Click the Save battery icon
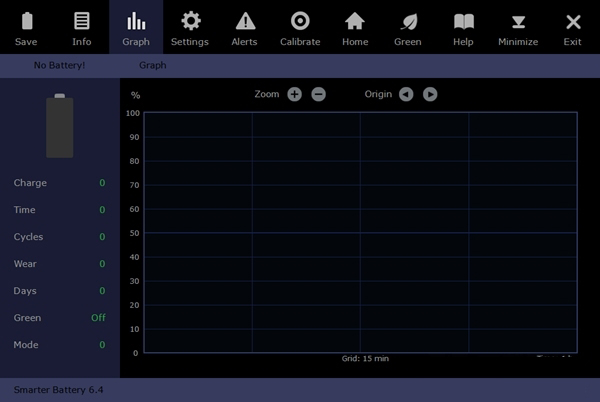Screen dimensions: 600x402 pos(27,27)
